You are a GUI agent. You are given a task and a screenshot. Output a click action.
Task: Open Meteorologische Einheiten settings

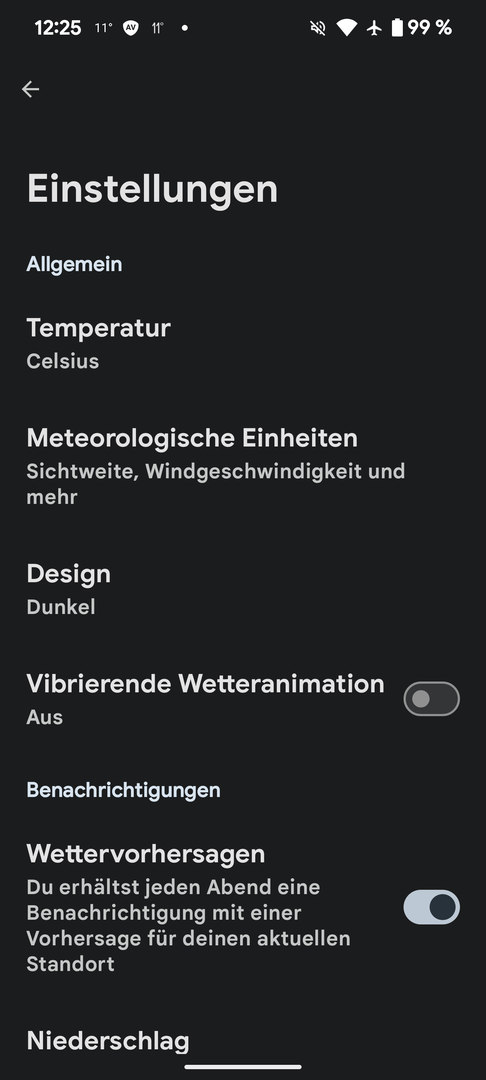243,466
